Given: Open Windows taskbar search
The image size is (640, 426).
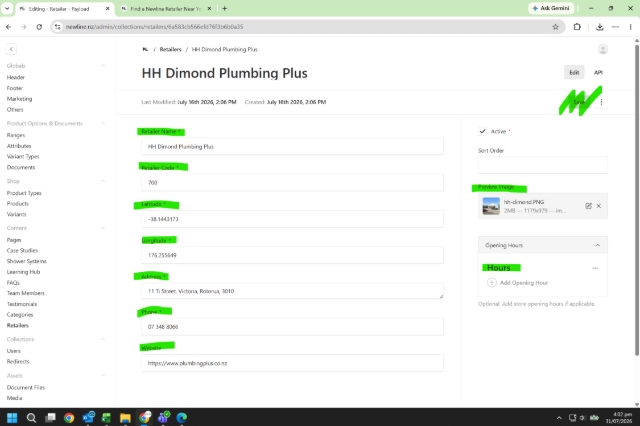Looking at the screenshot, I should coord(31,417).
